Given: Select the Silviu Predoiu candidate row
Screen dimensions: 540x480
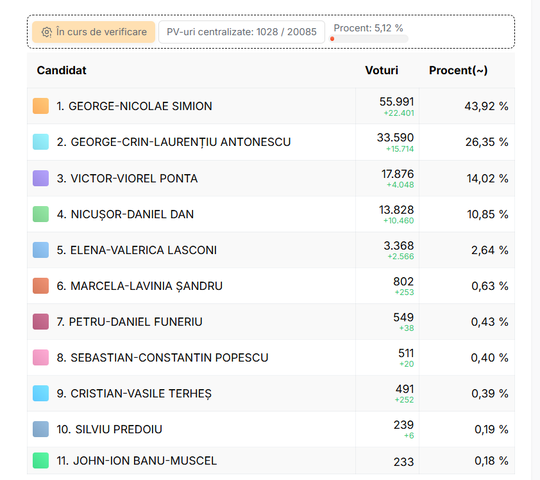Looking at the screenshot, I should pyautogui.click(x=271, y=429).
